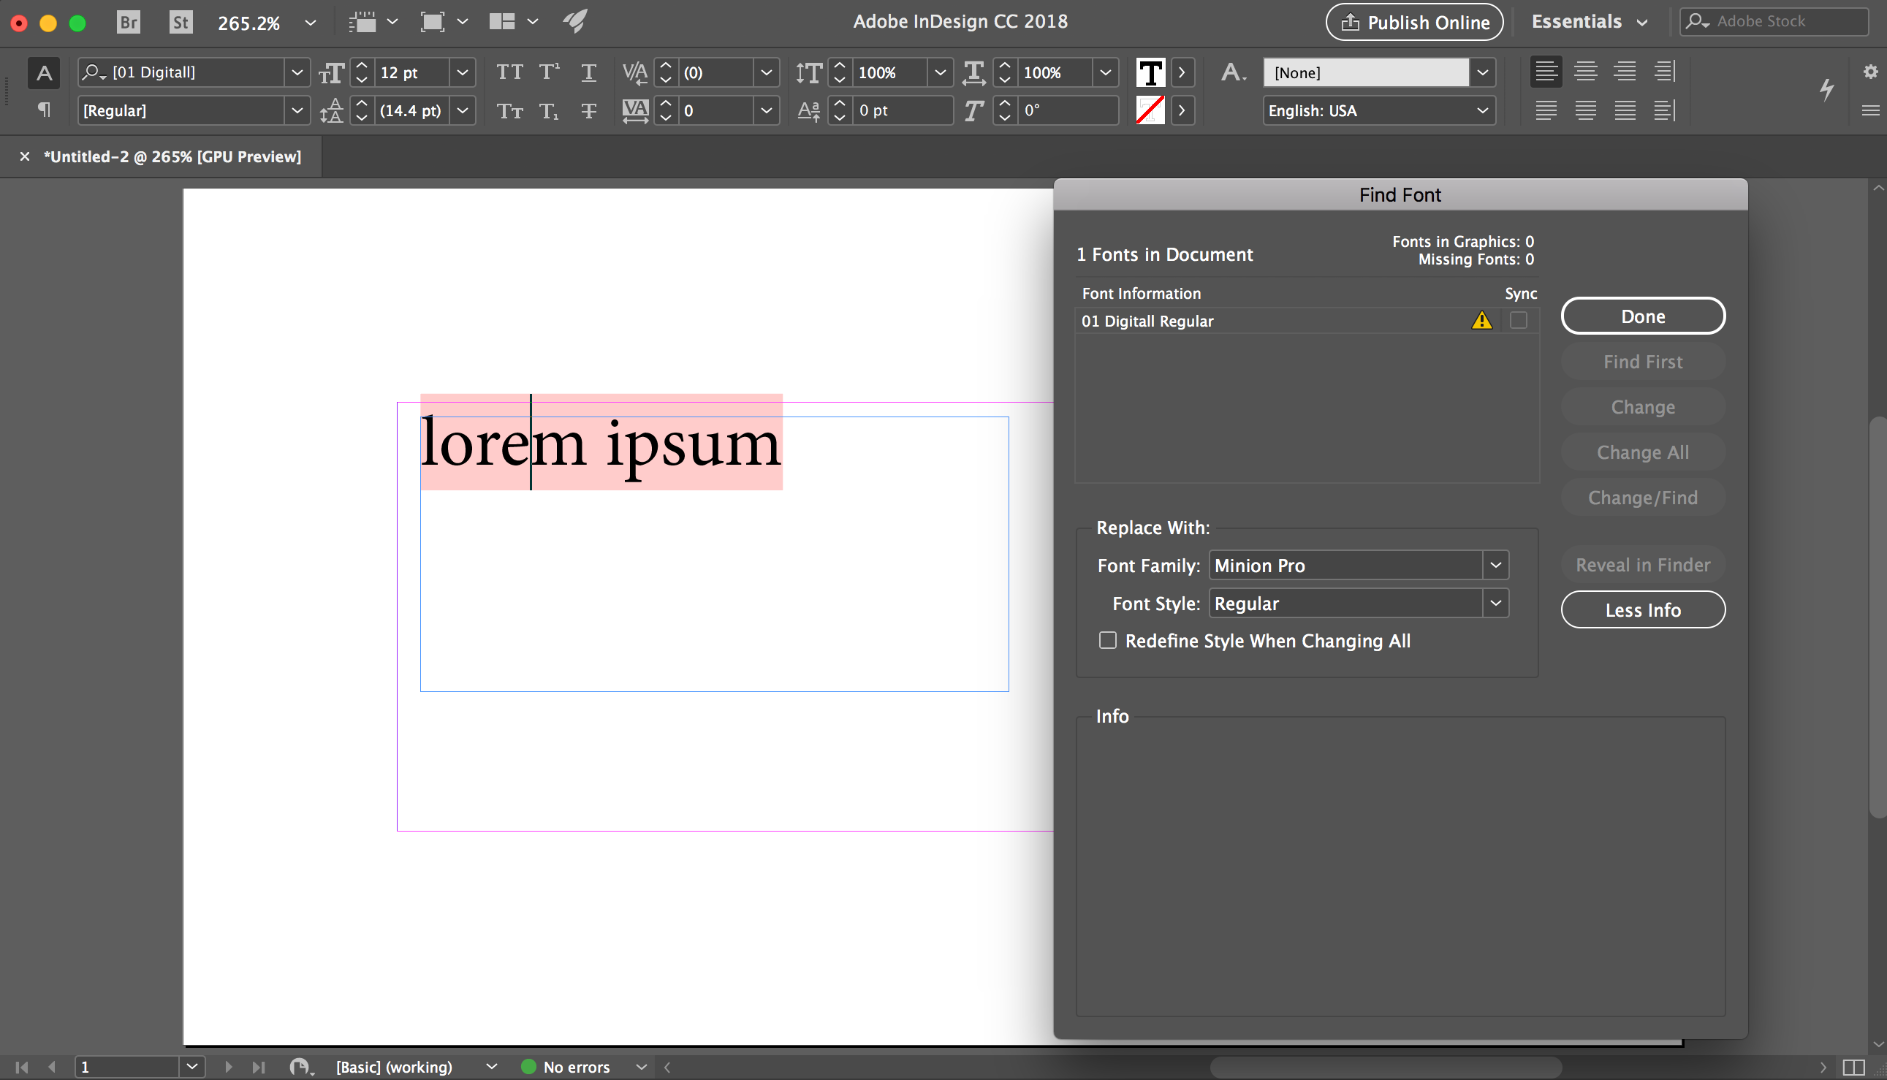Viewport: 1887px width, 1080px height.
Task: Open the English: USA language dropdown
Action: click(x=1379, y=111)
